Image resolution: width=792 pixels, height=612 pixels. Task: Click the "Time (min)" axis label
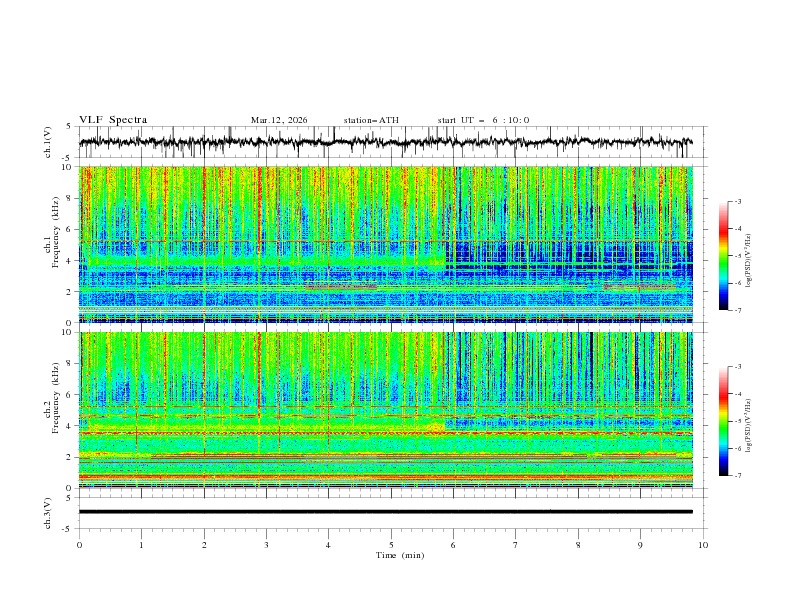tap(400, 555)
